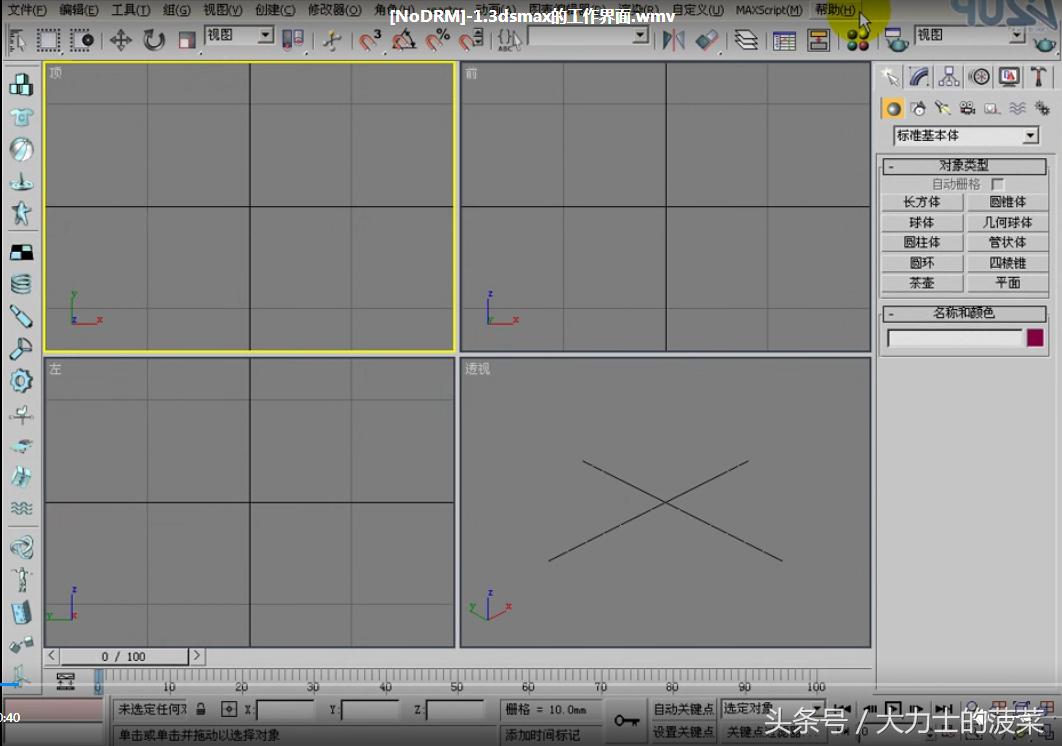Click the object color swatch
This screenshot has height=746, width=1062.
(x=1035, y=338)
